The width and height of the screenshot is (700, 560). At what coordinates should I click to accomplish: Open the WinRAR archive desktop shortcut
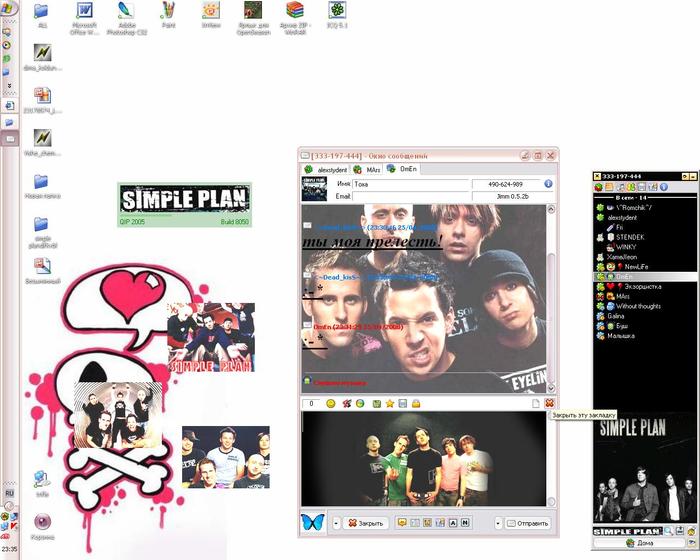coord(295,18)
